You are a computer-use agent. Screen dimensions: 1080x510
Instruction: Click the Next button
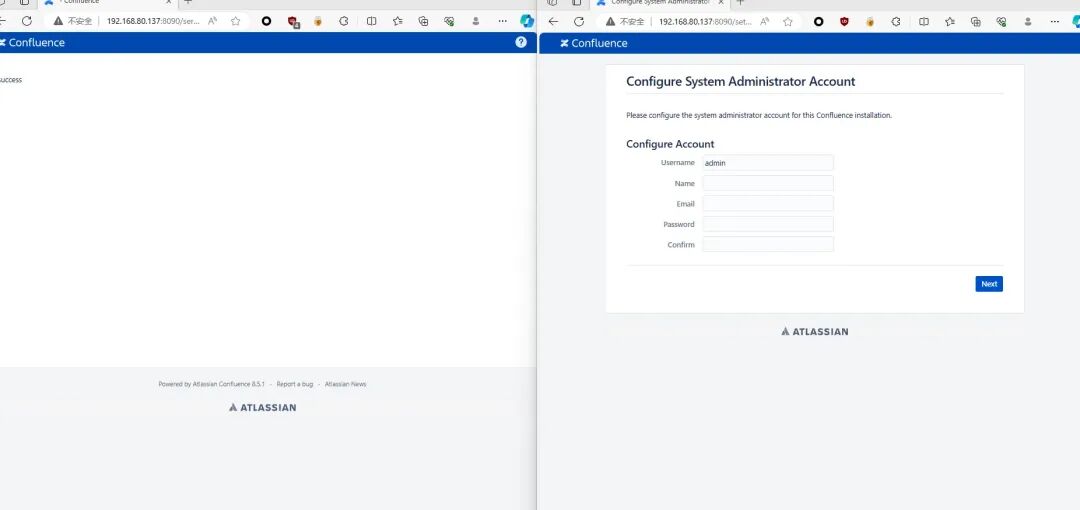coord(989,284)
